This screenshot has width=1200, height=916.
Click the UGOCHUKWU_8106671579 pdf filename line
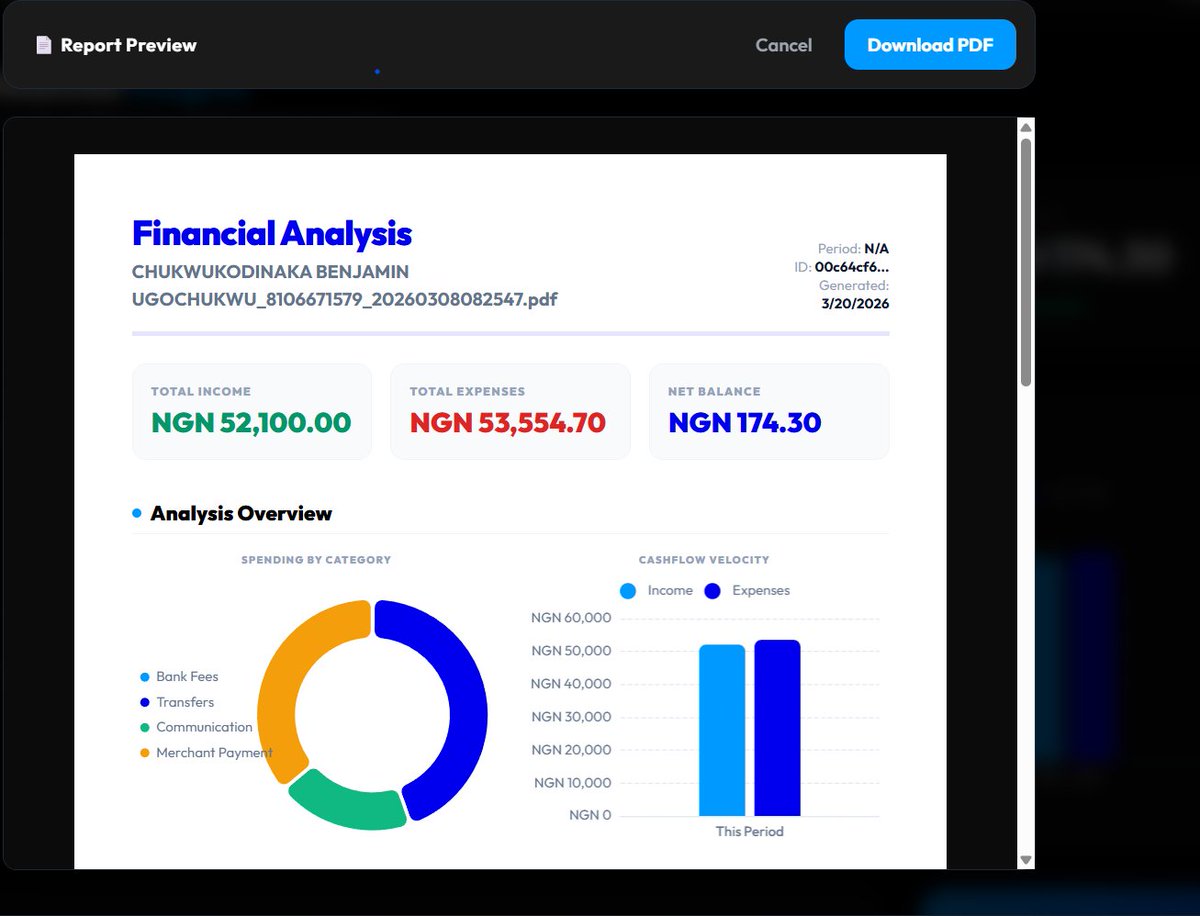coord(345,299)
